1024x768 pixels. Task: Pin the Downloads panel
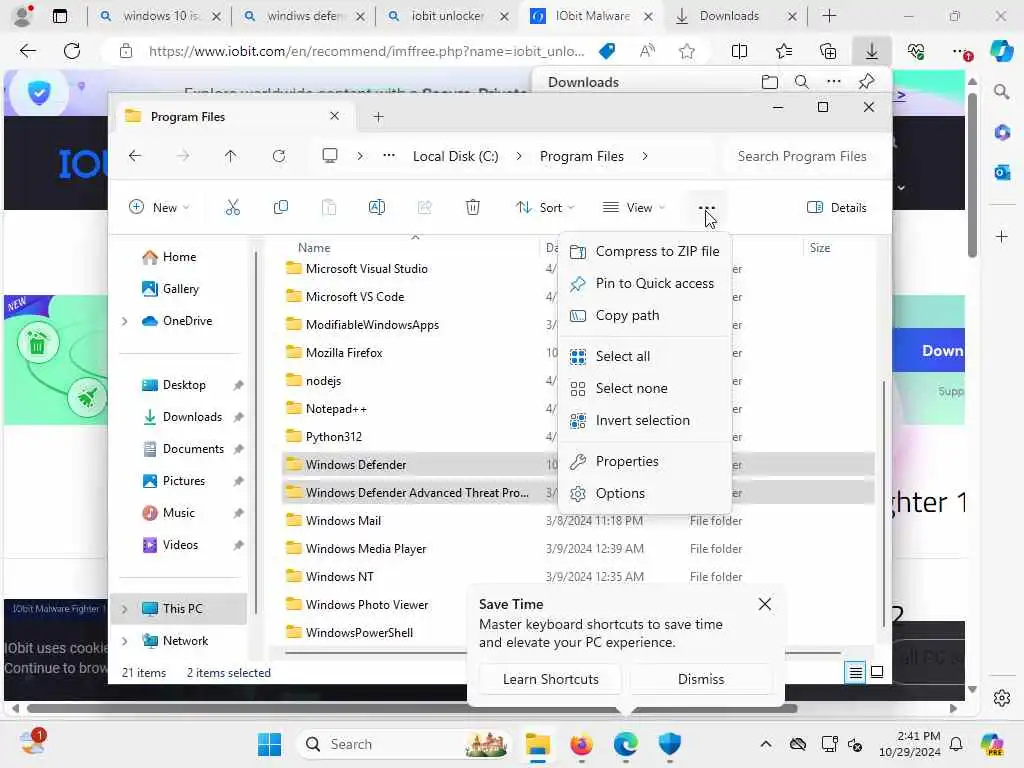click(867, 82)
